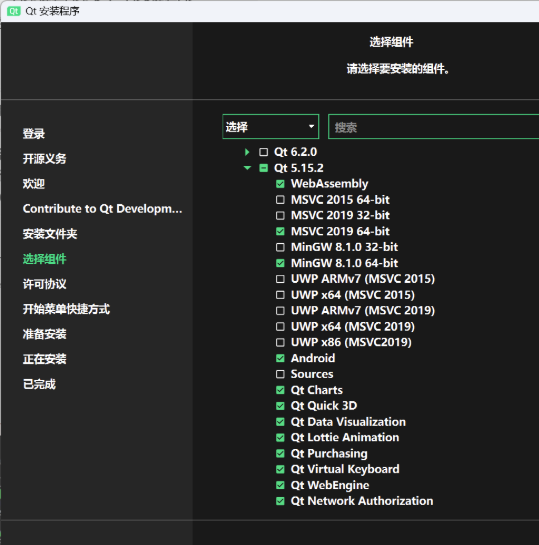
Task: Click the 安装文件夹 sidebar step
Action: [x=50, y=234]
